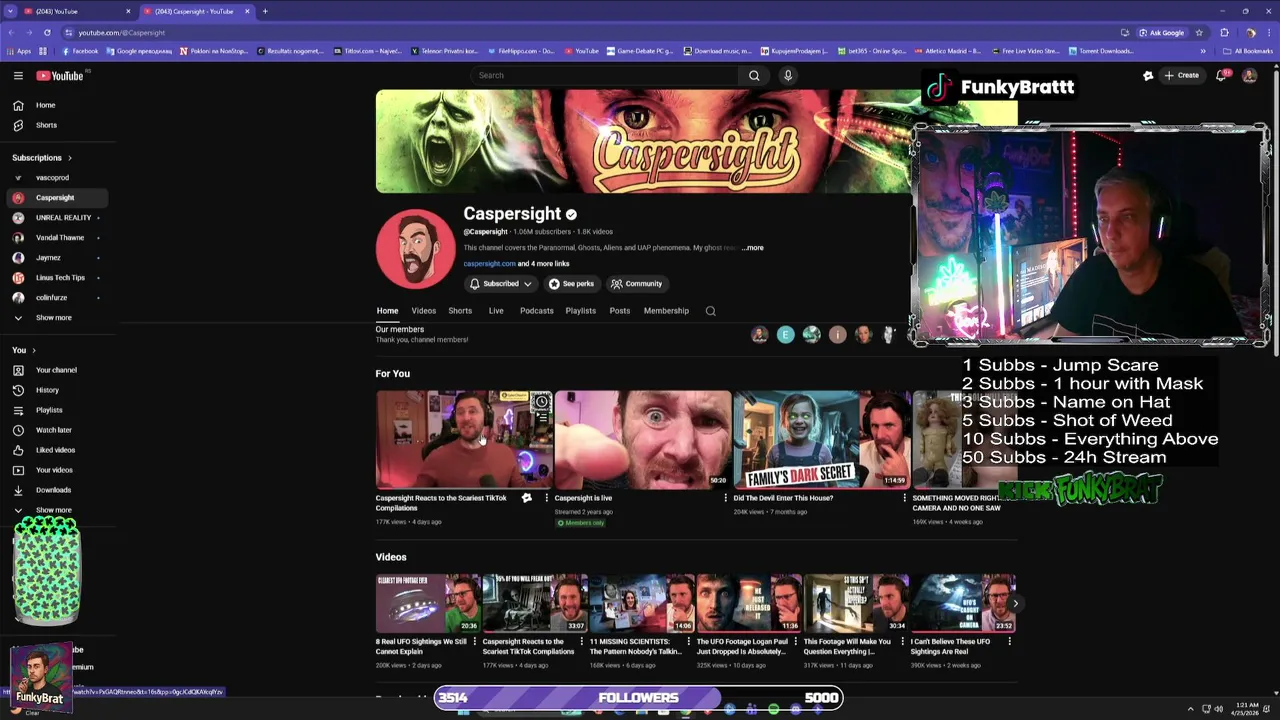The height and width of the screenshot is (720, 1280).
Task: Open the browser tab search dropdown
Action: click(11, 11)
